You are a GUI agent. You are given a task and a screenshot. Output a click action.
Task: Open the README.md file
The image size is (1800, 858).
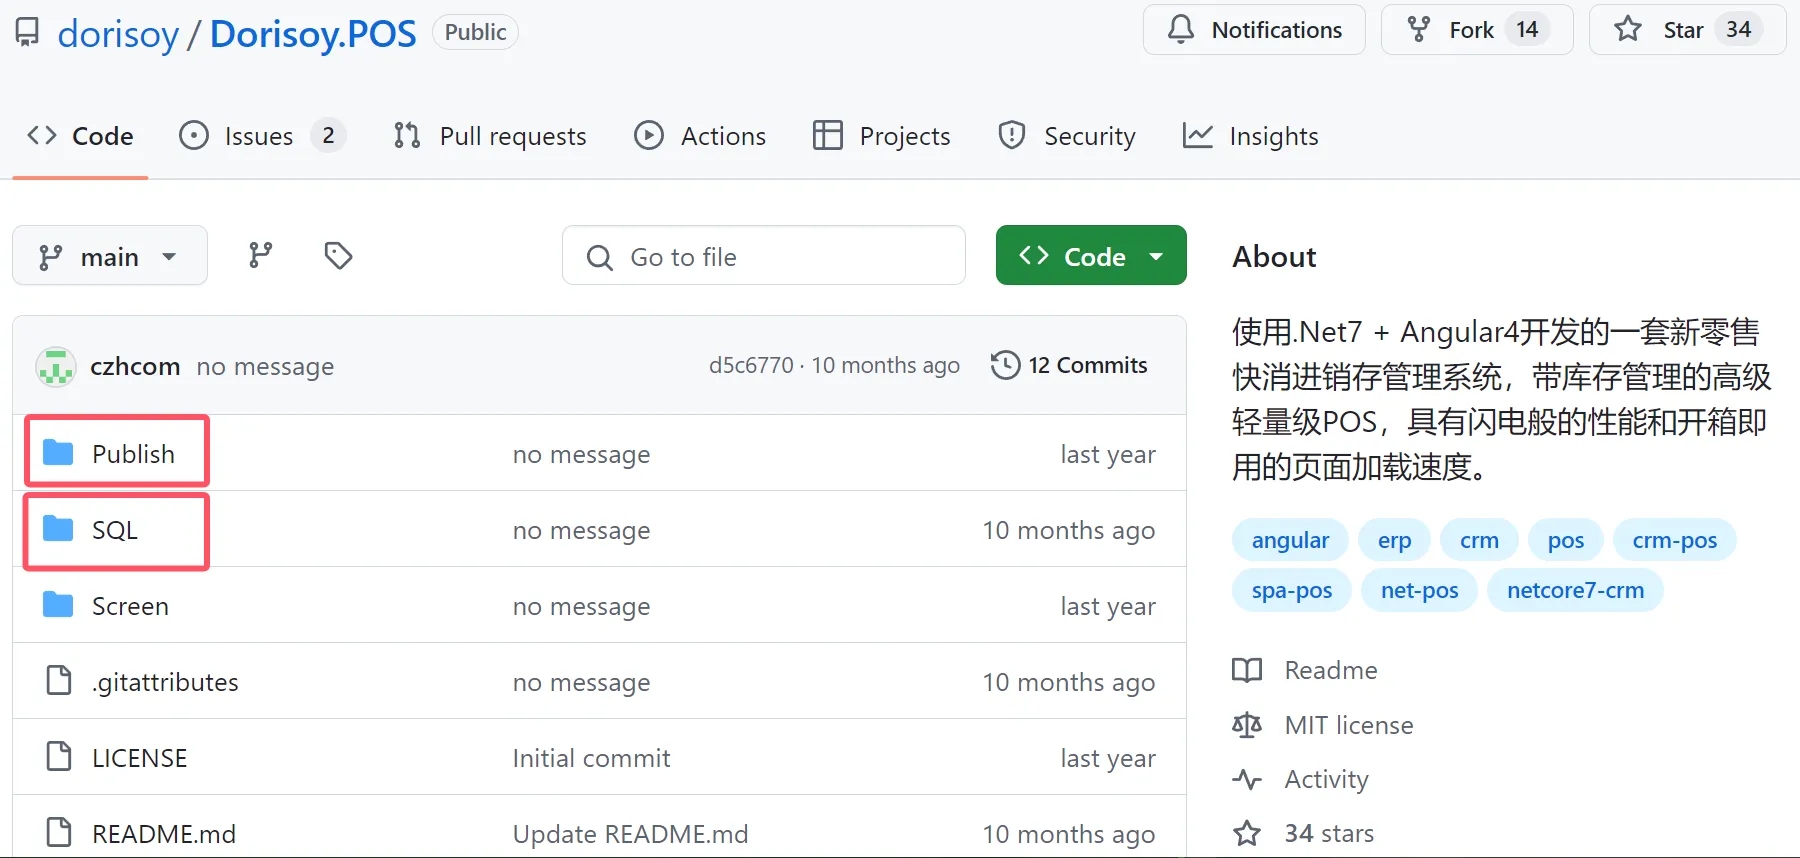click(x=164, y=834)
